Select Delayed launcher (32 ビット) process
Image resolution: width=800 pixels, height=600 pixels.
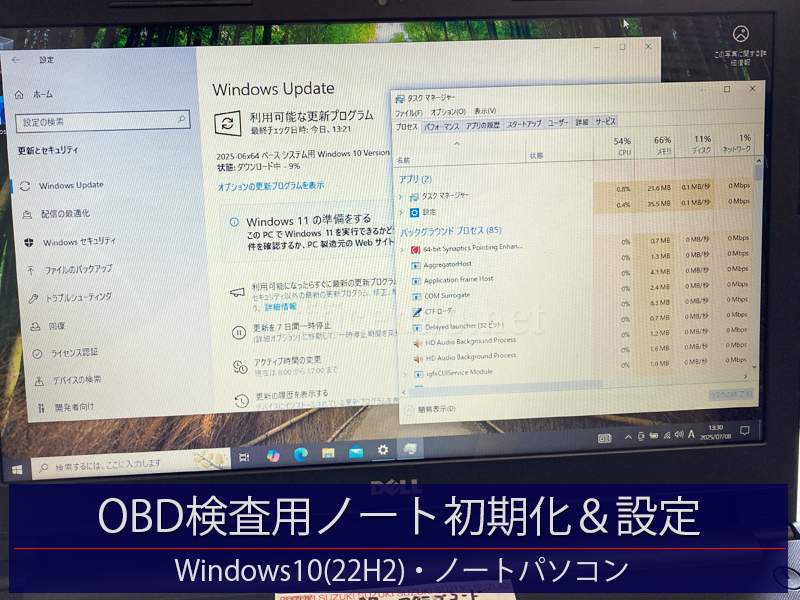coord(464,326)
